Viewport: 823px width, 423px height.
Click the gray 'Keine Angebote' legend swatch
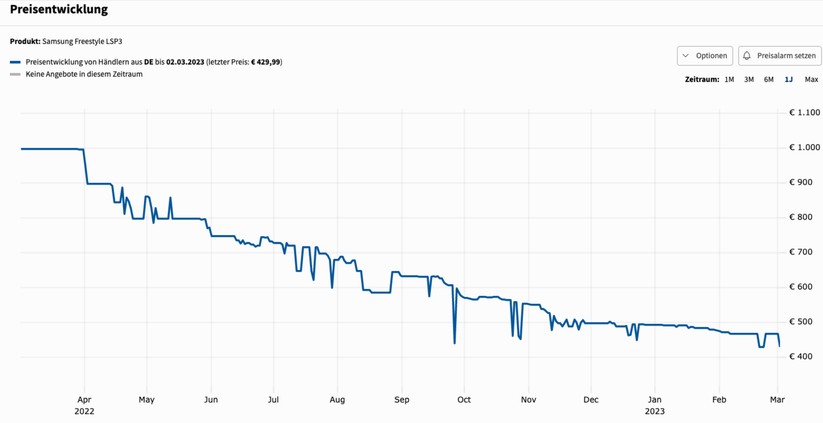(x=15, y=74)
